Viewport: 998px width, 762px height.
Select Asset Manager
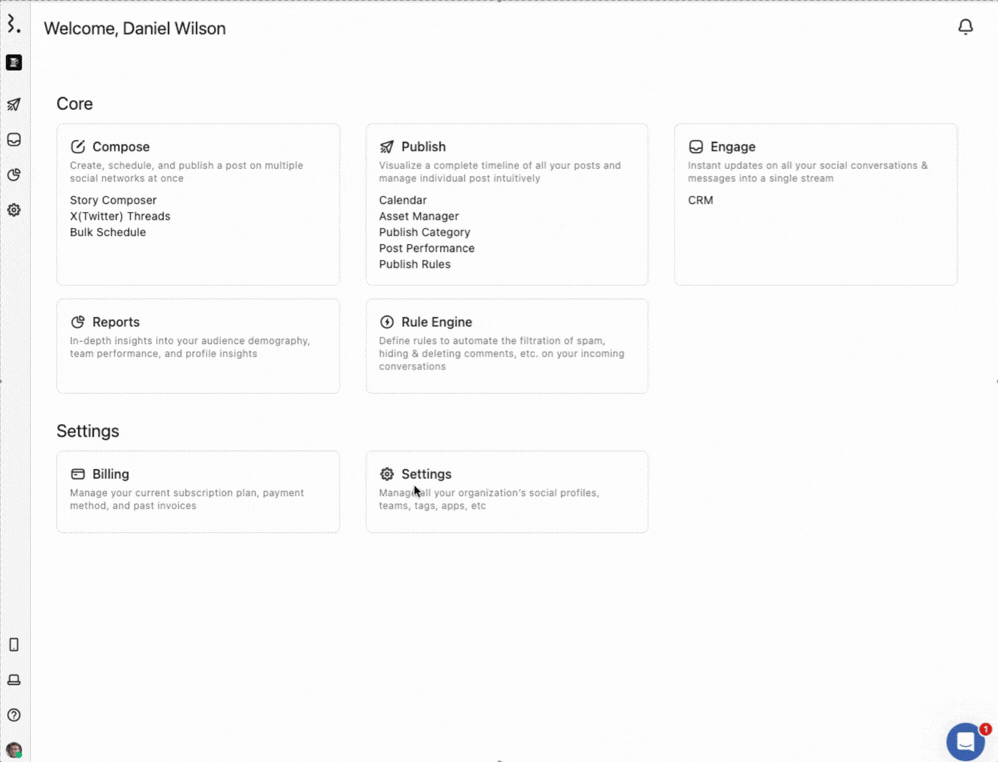(419, 216)
